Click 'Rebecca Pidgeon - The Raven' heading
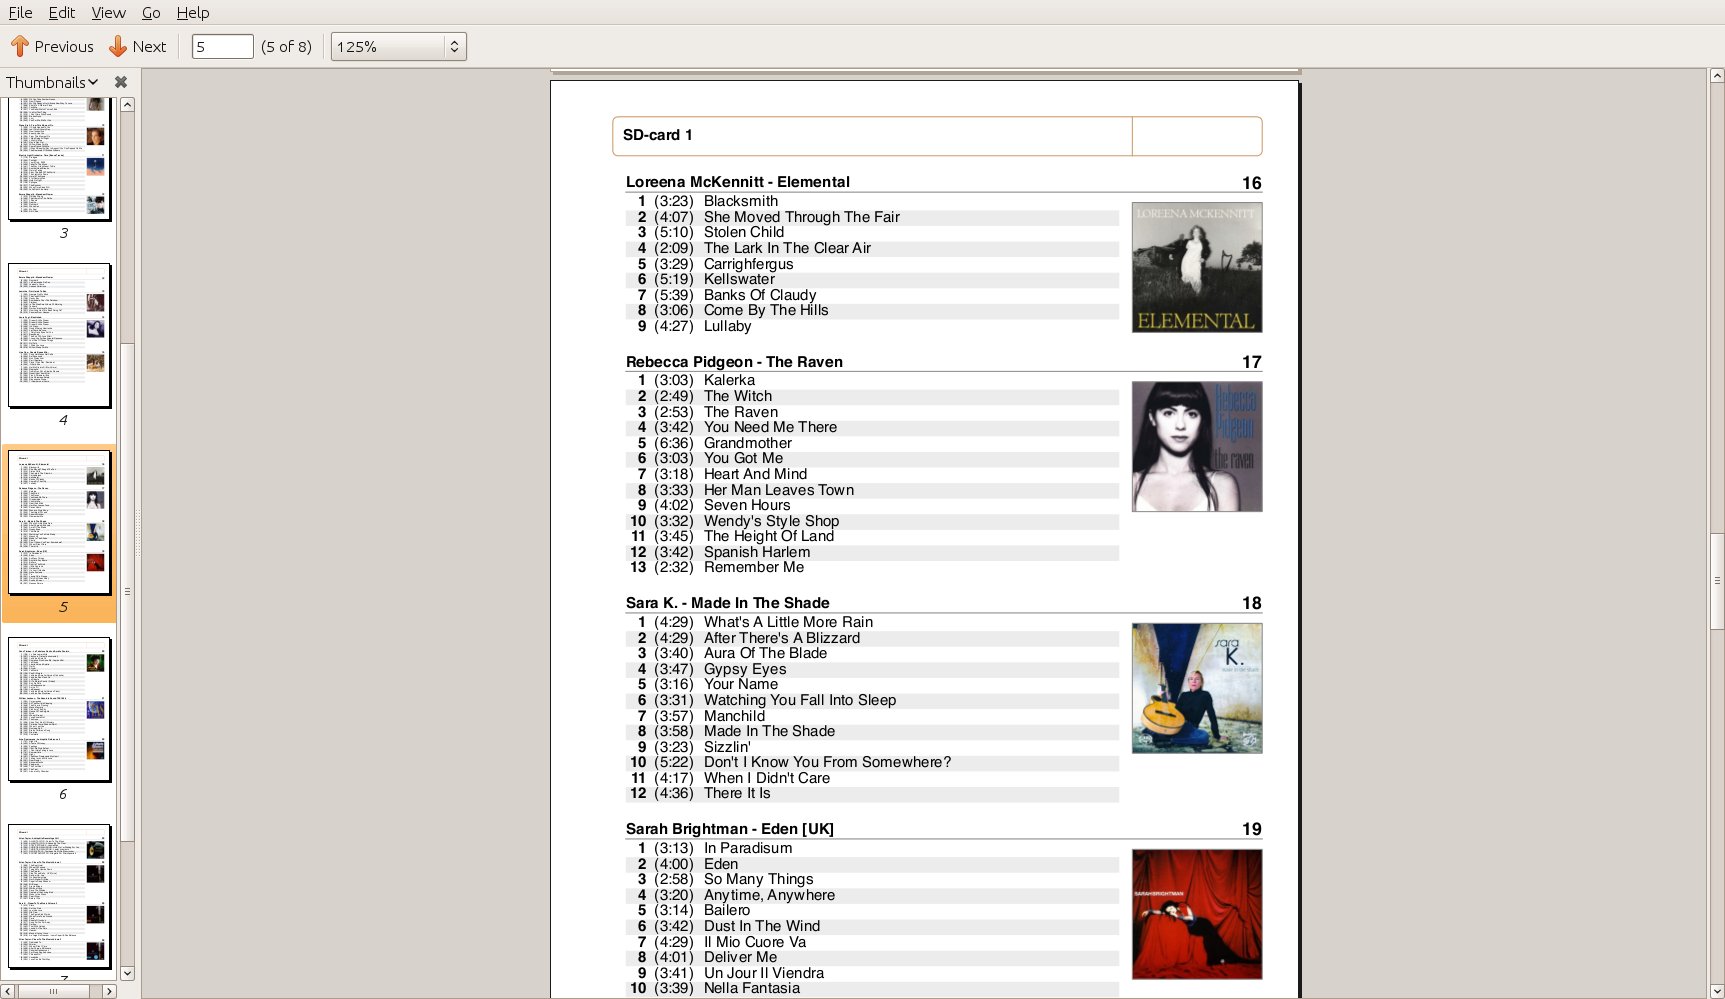The height and width of the screenshot is (999, 1725). click(x=734, y=362)
